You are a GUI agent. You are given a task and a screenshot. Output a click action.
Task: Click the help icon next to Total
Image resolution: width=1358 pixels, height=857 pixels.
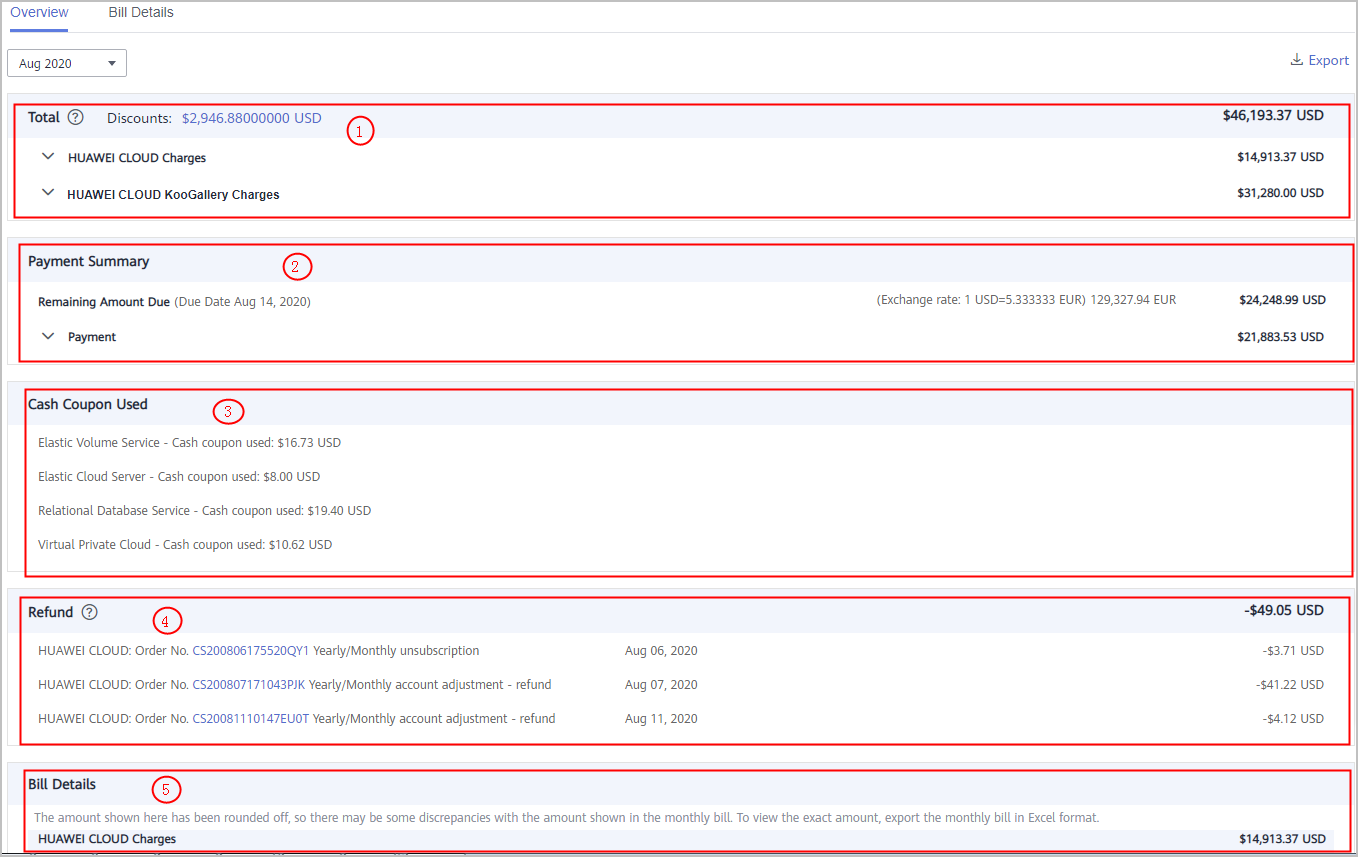[76, 117]
